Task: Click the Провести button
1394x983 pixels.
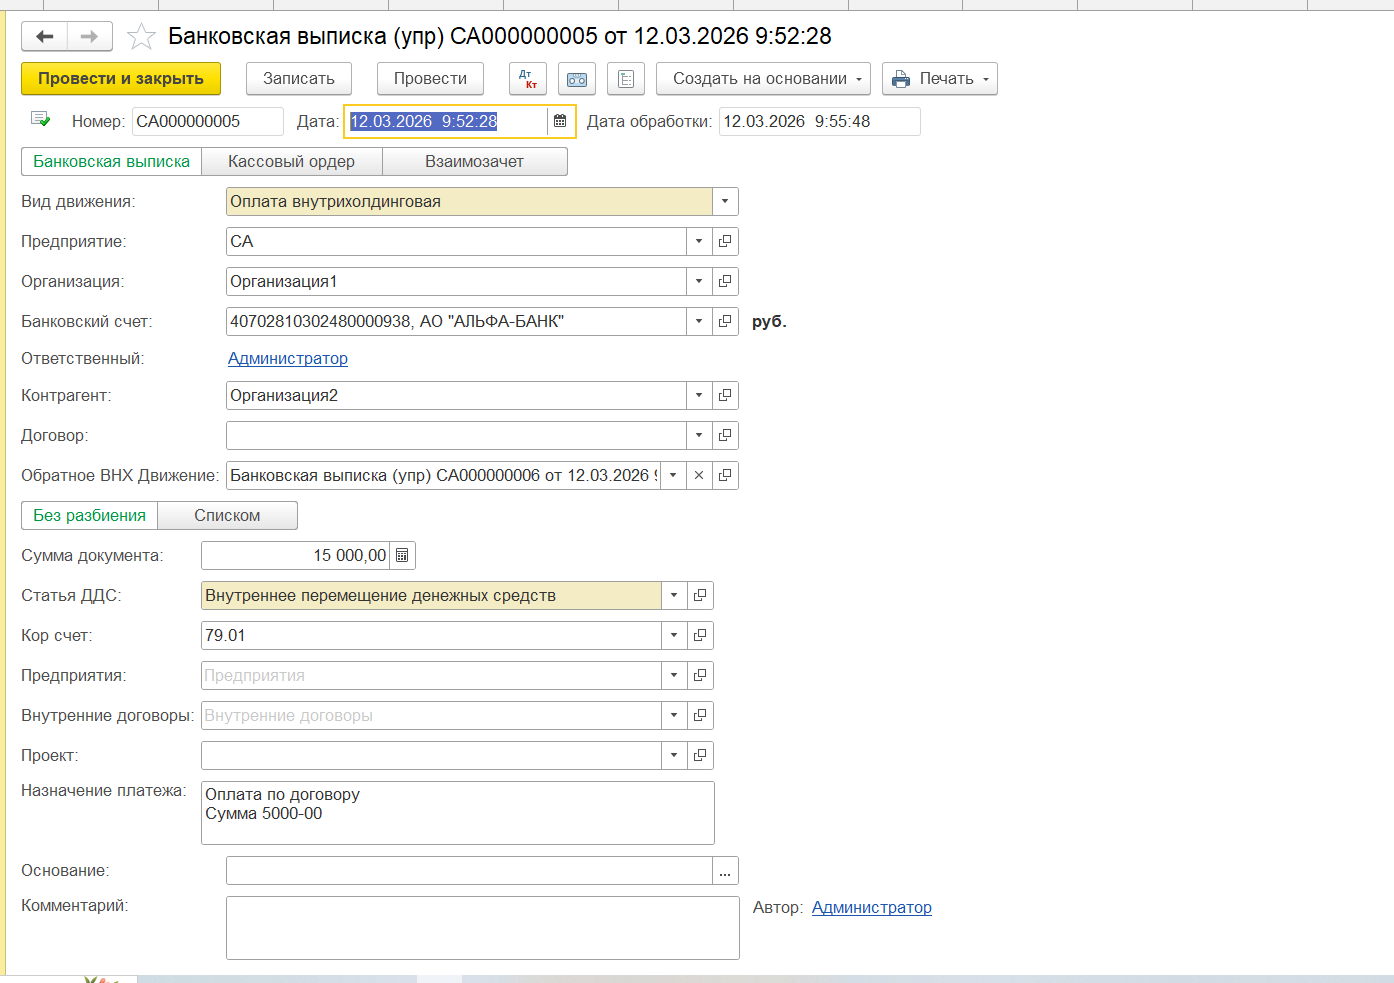Action: pyautogui.click(x=430, y=79)
